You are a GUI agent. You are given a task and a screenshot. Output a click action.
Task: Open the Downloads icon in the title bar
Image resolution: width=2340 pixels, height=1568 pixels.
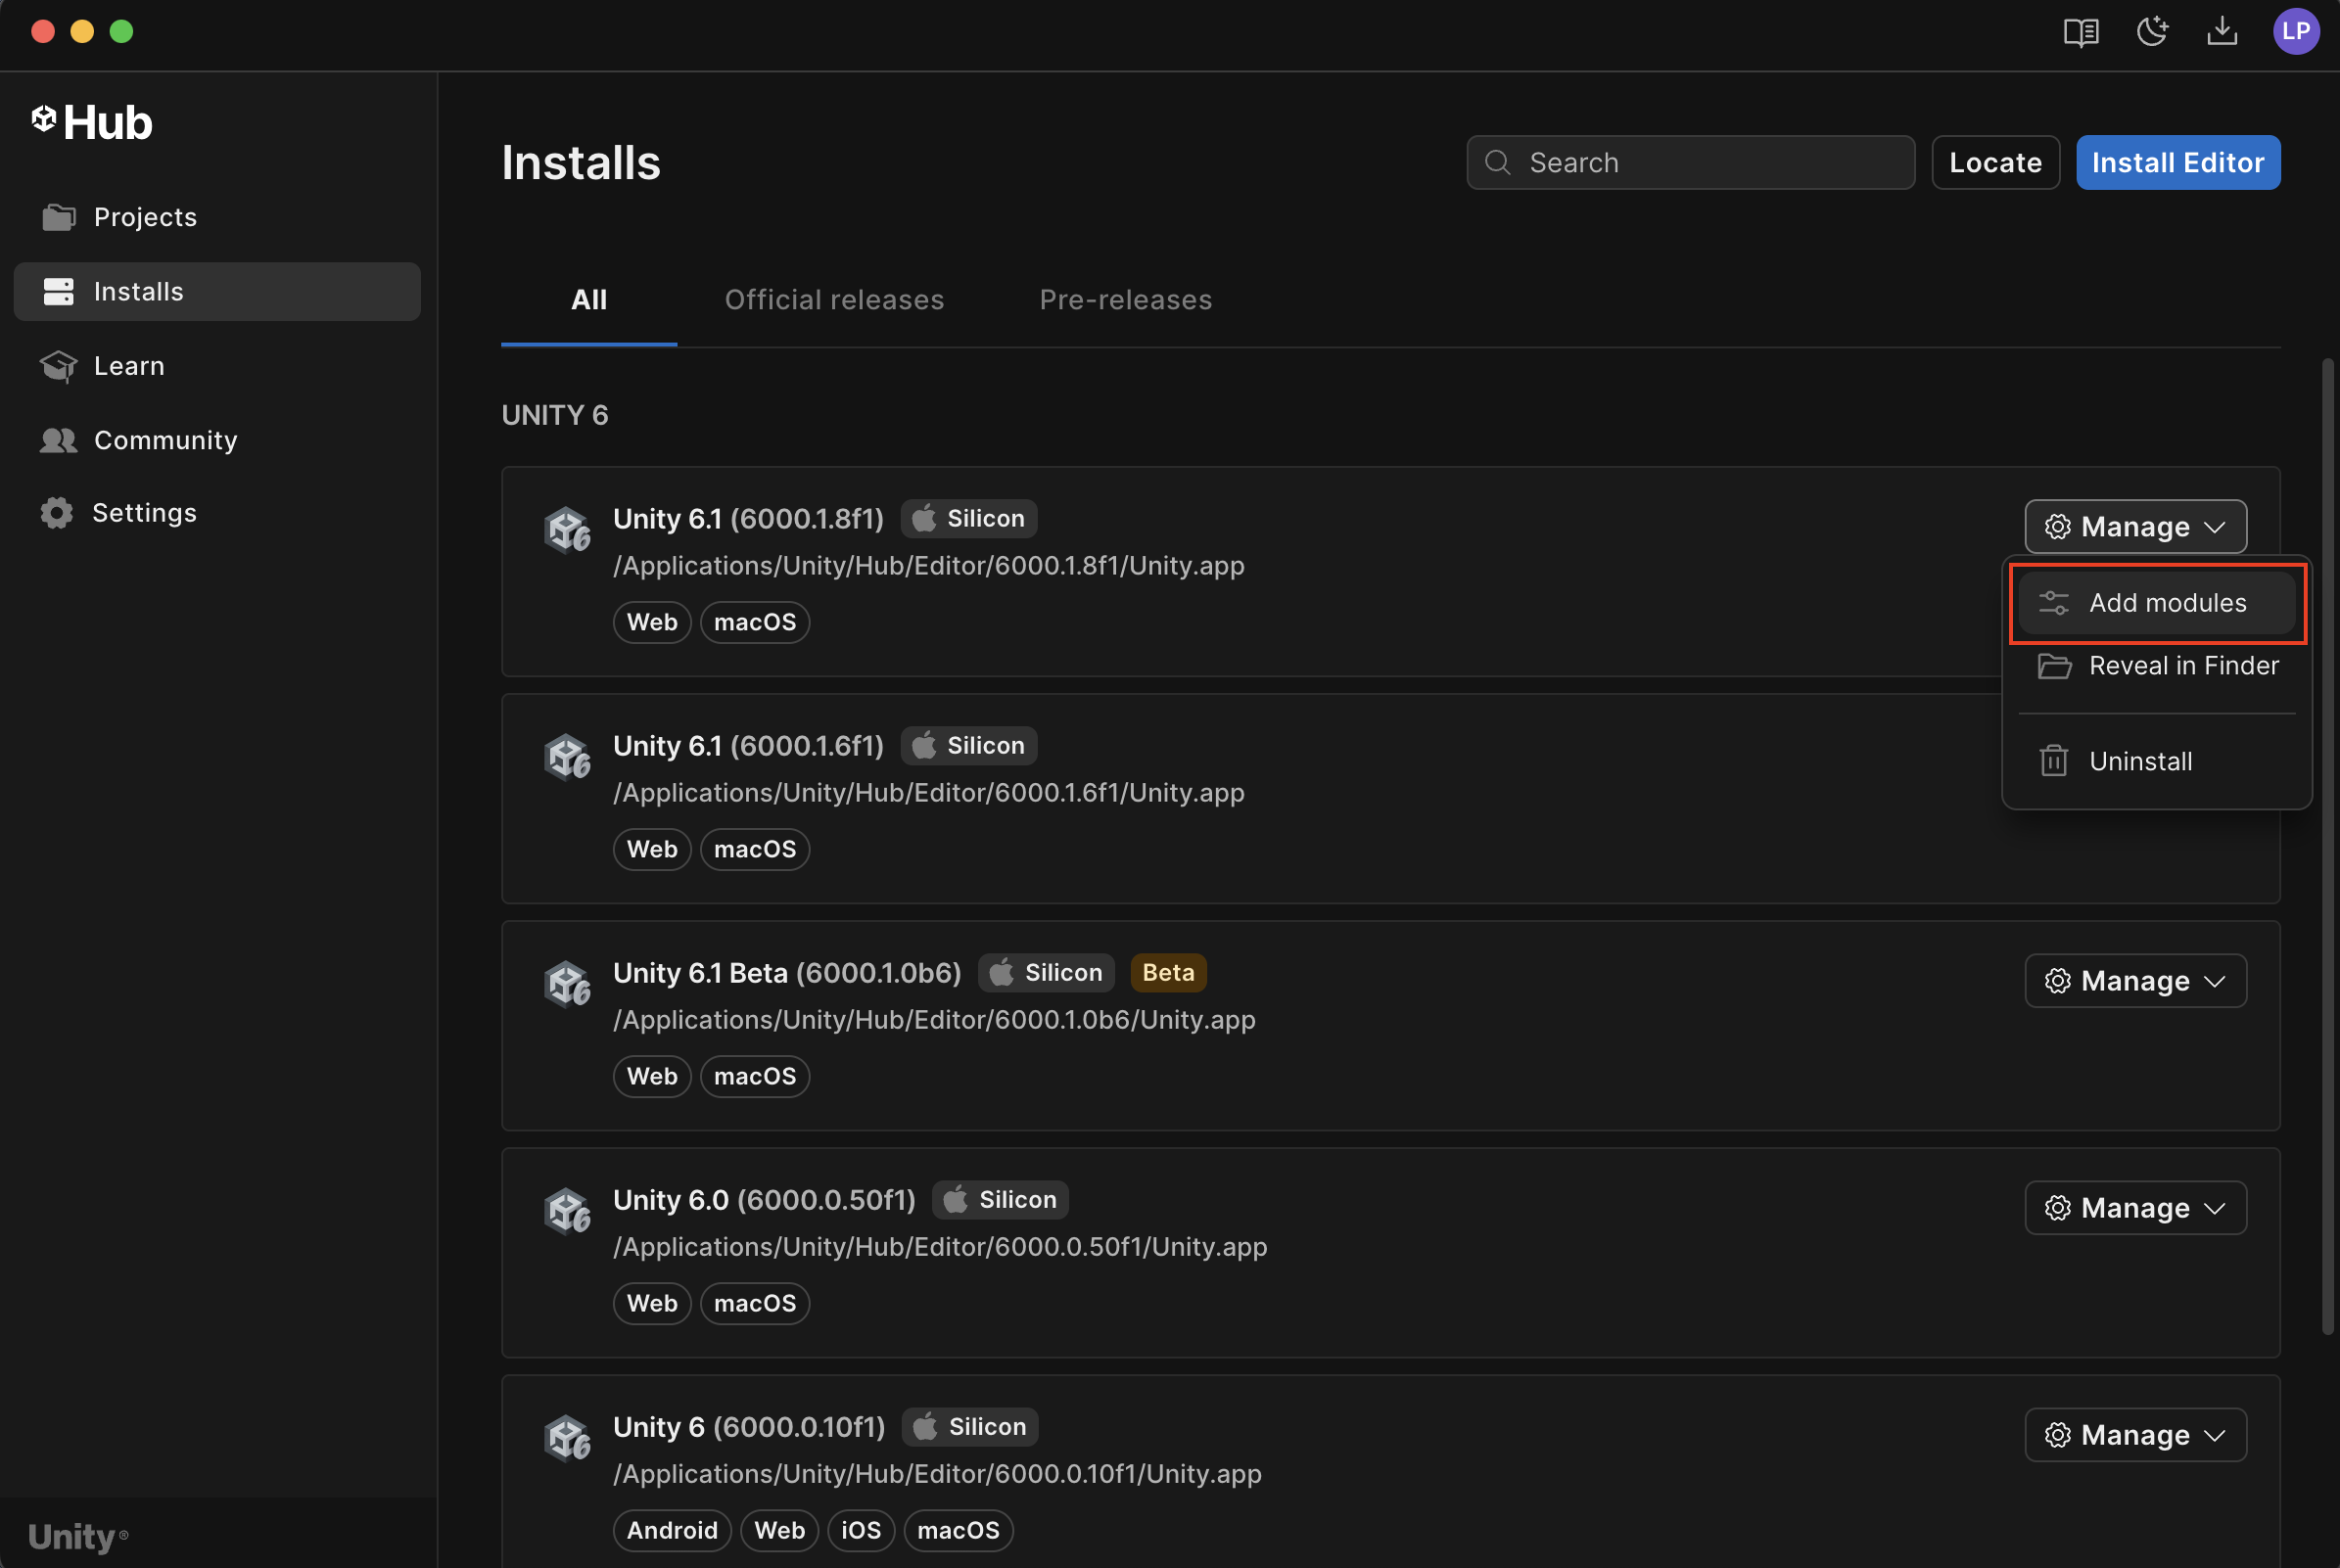(2222, 31)
